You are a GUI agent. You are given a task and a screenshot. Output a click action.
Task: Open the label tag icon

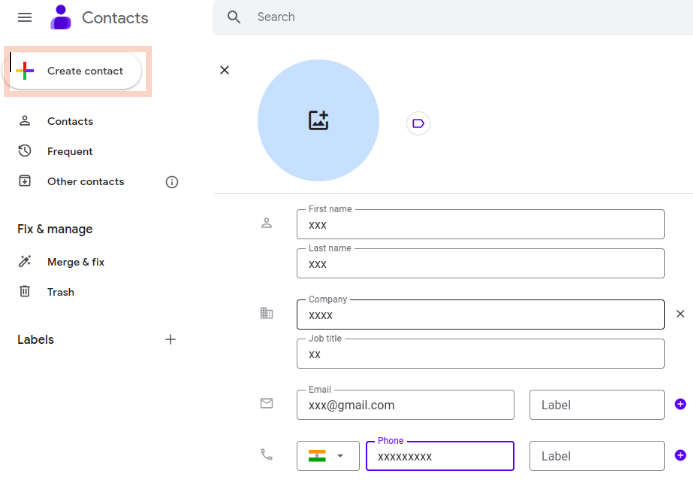coord(418,123)
